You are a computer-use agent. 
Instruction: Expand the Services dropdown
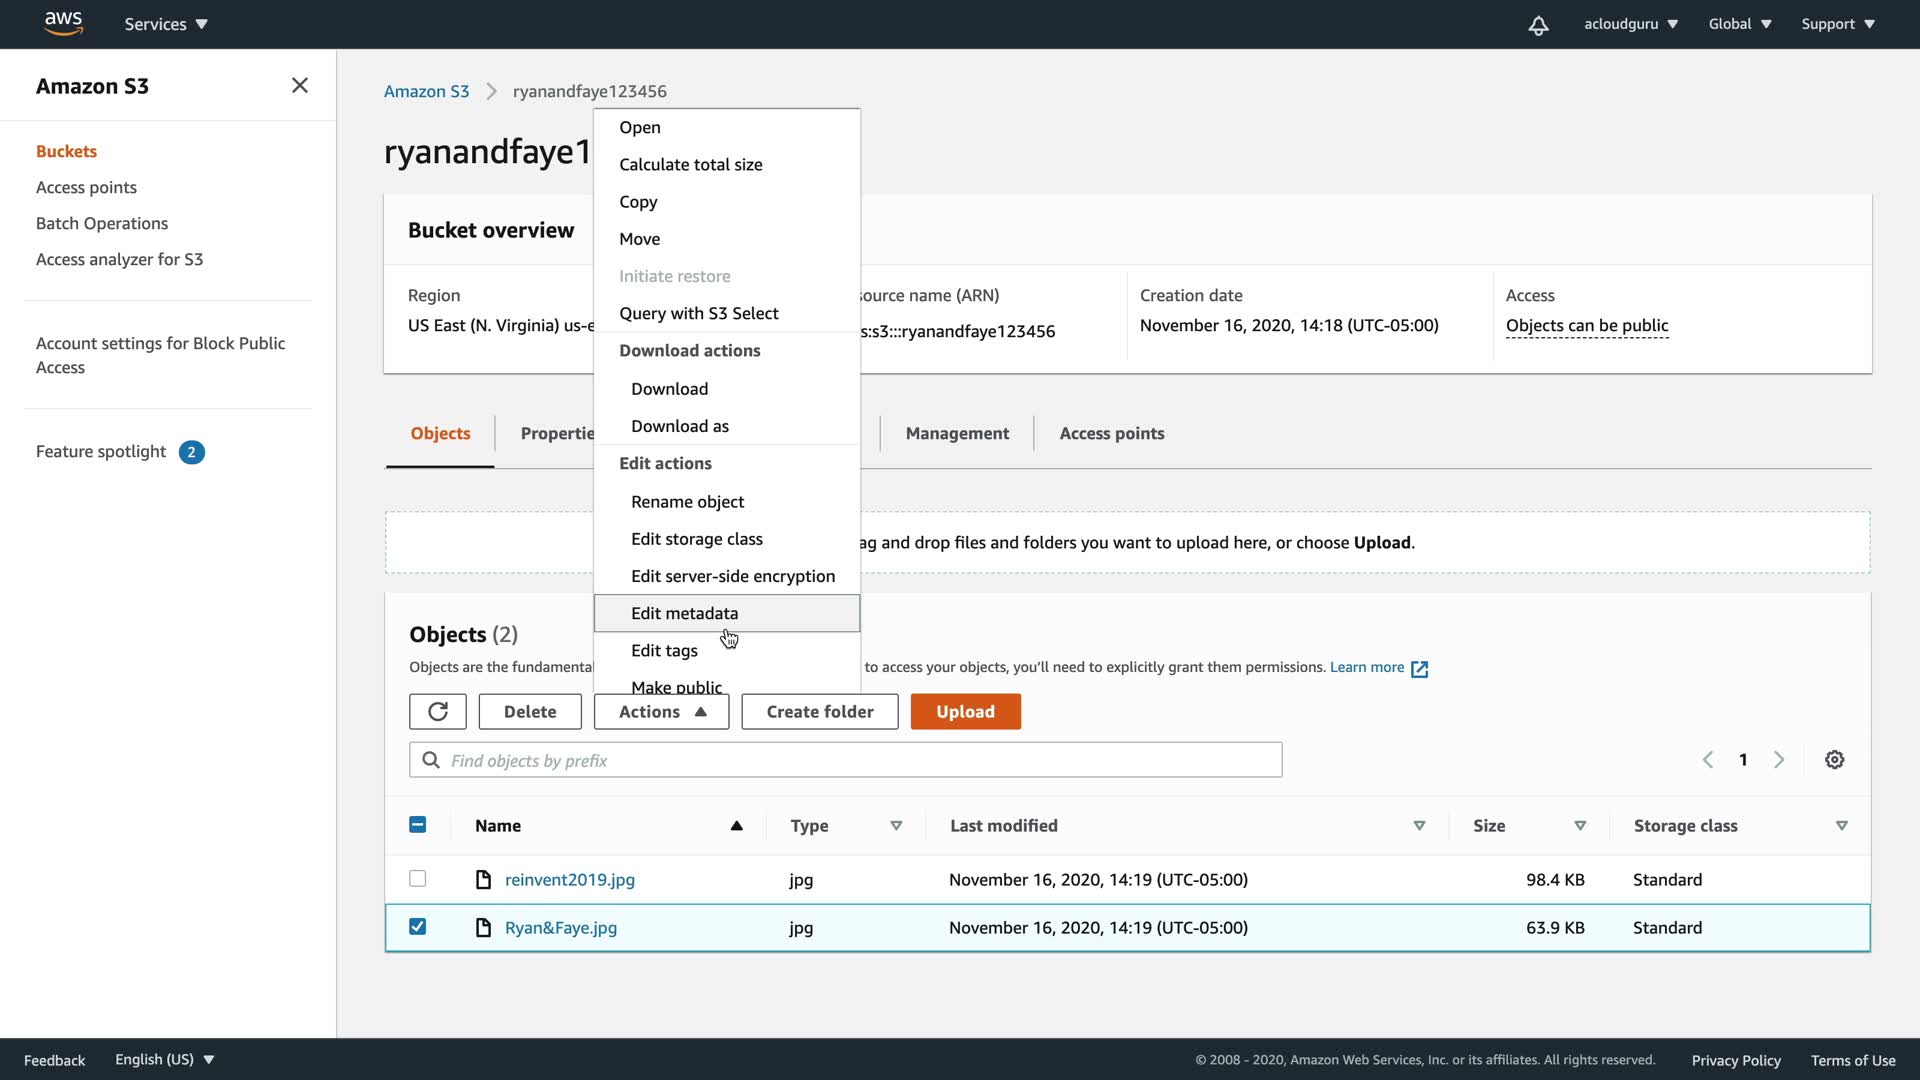pyautogui.click(x=166, y=24)
